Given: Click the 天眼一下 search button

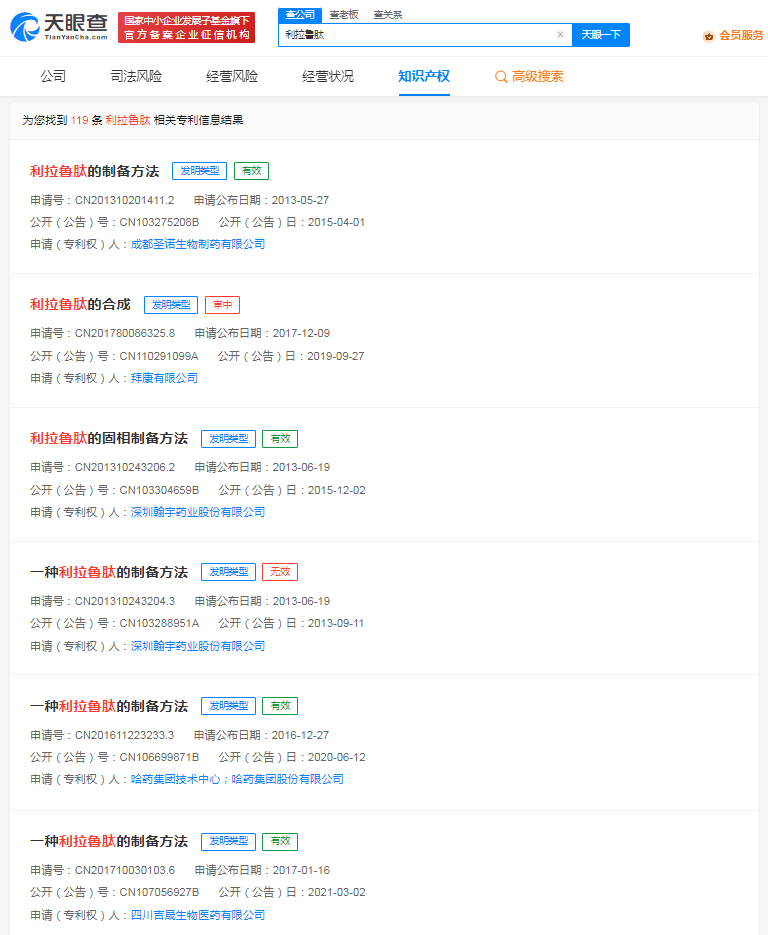Looking at the screenshot, I should click(600, 35).
